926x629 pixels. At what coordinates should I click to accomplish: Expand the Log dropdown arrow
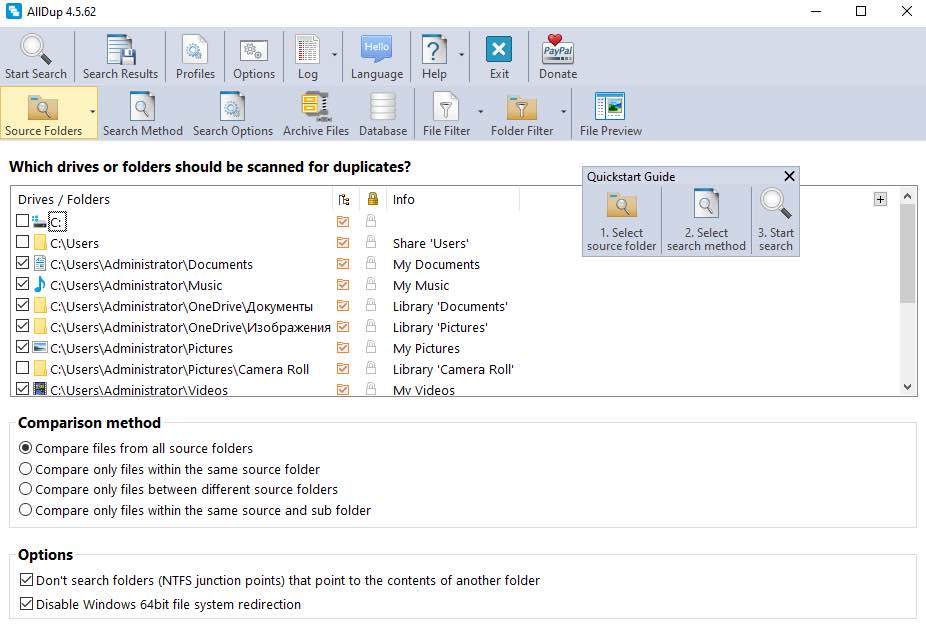(x=334, y=56)
